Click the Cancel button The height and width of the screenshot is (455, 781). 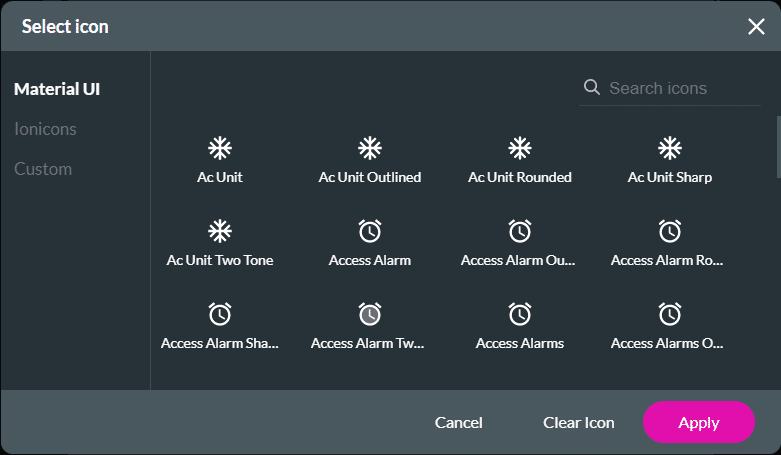459,423
